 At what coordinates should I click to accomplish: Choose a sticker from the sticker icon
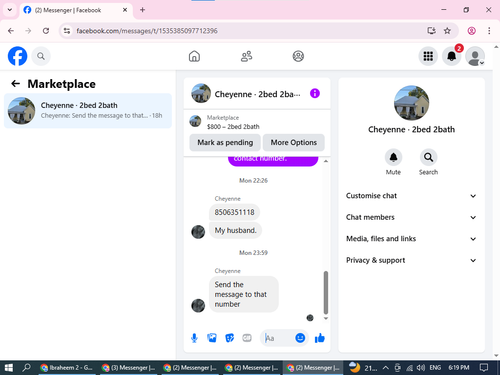(x=229, y=338)
